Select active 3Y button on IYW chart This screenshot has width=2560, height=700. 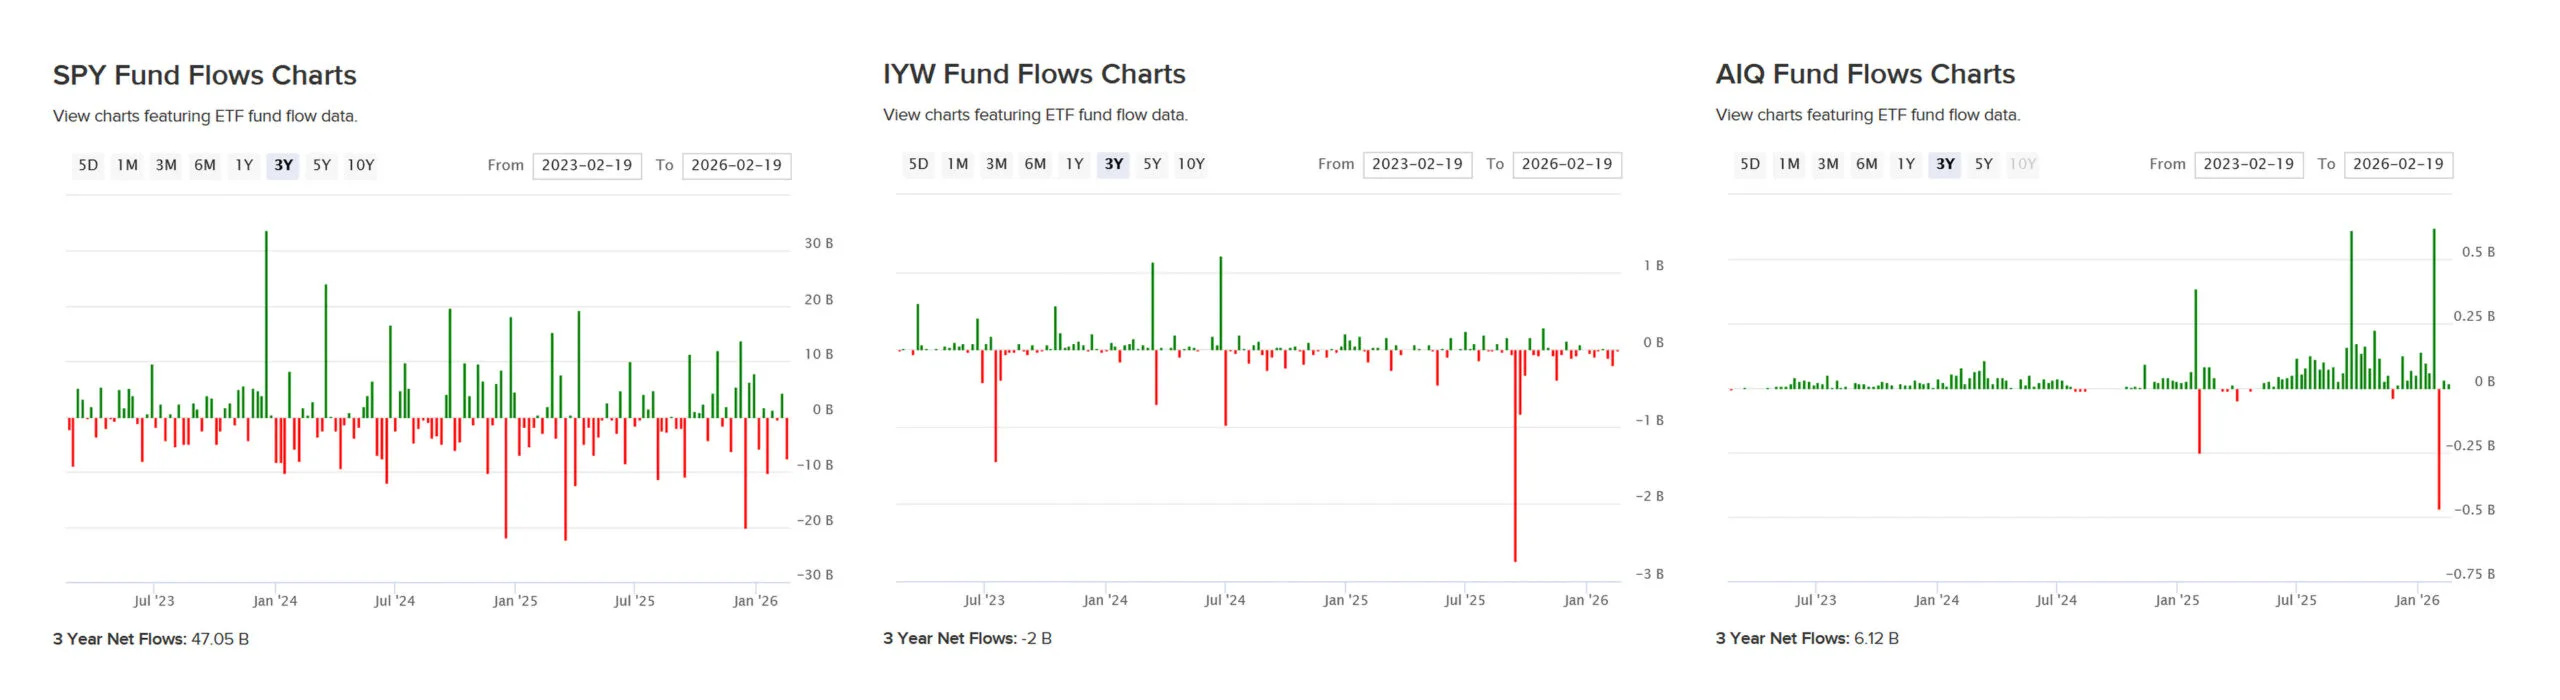[1113, 164]
